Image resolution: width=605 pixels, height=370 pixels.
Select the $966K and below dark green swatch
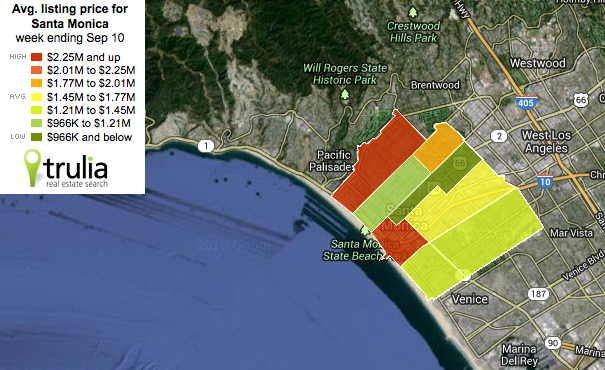(x=37, y=137)
